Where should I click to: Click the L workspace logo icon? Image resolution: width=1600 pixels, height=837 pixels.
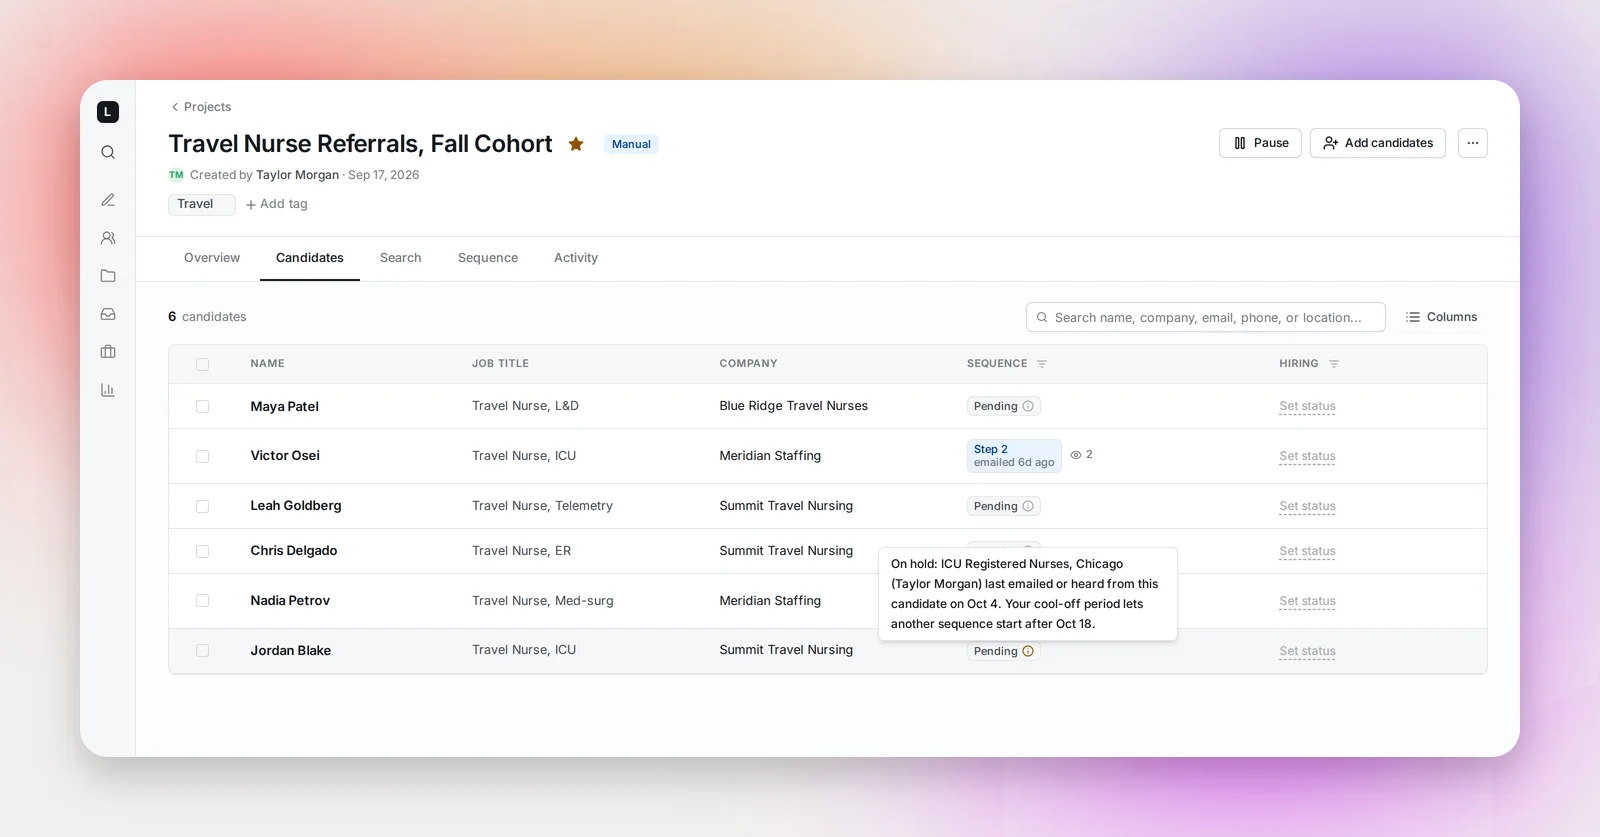108,112
